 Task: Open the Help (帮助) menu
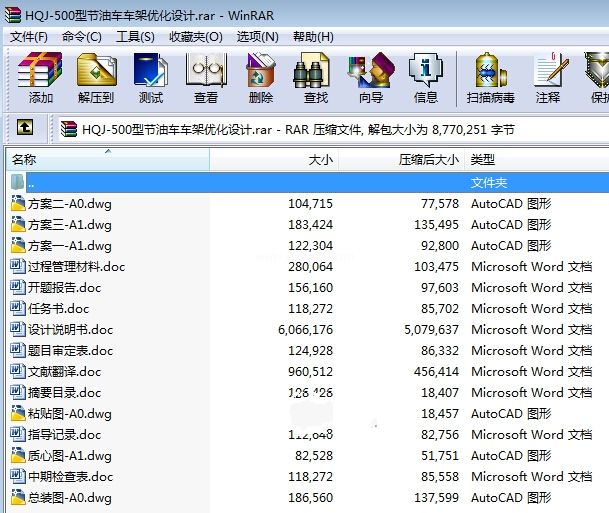[313, 37]
